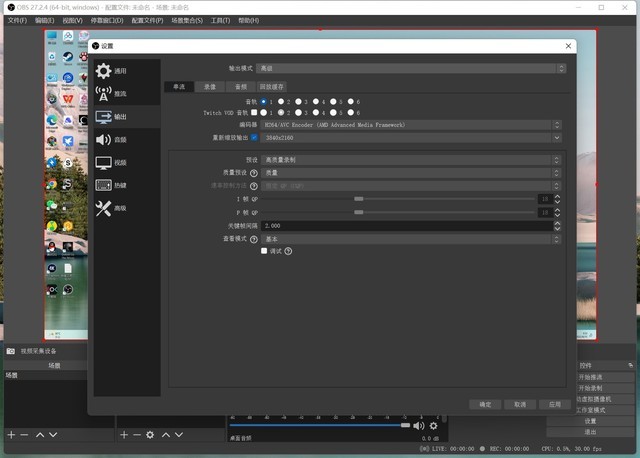
Task: Click 退出 in the controls panel
Action: [590, 432]
